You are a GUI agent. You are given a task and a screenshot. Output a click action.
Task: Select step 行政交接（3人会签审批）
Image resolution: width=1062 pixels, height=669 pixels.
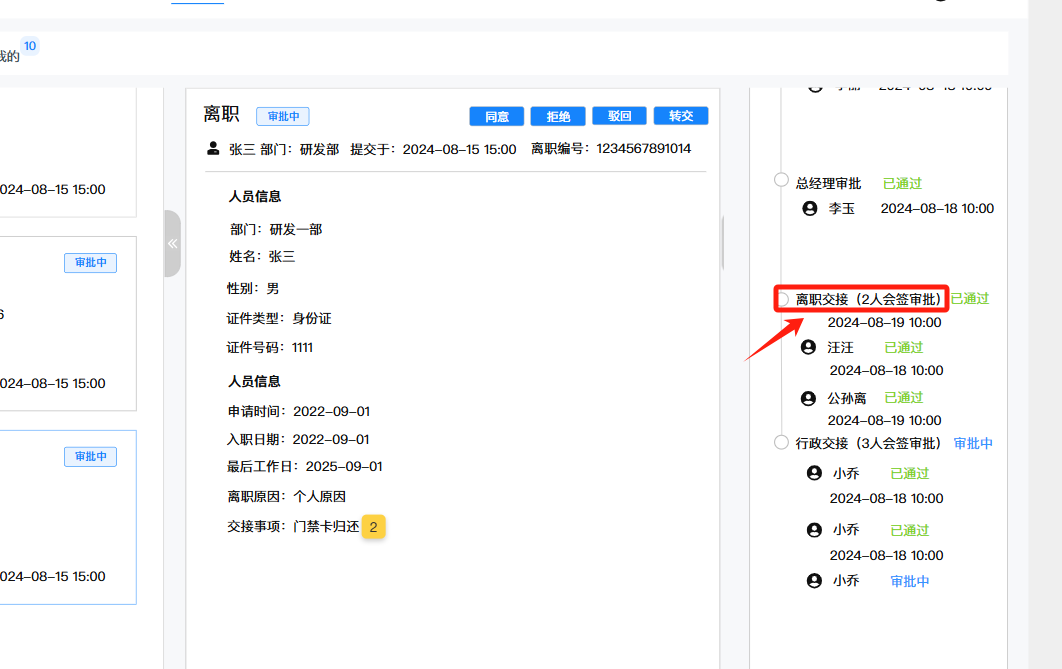tap(868, 444)
